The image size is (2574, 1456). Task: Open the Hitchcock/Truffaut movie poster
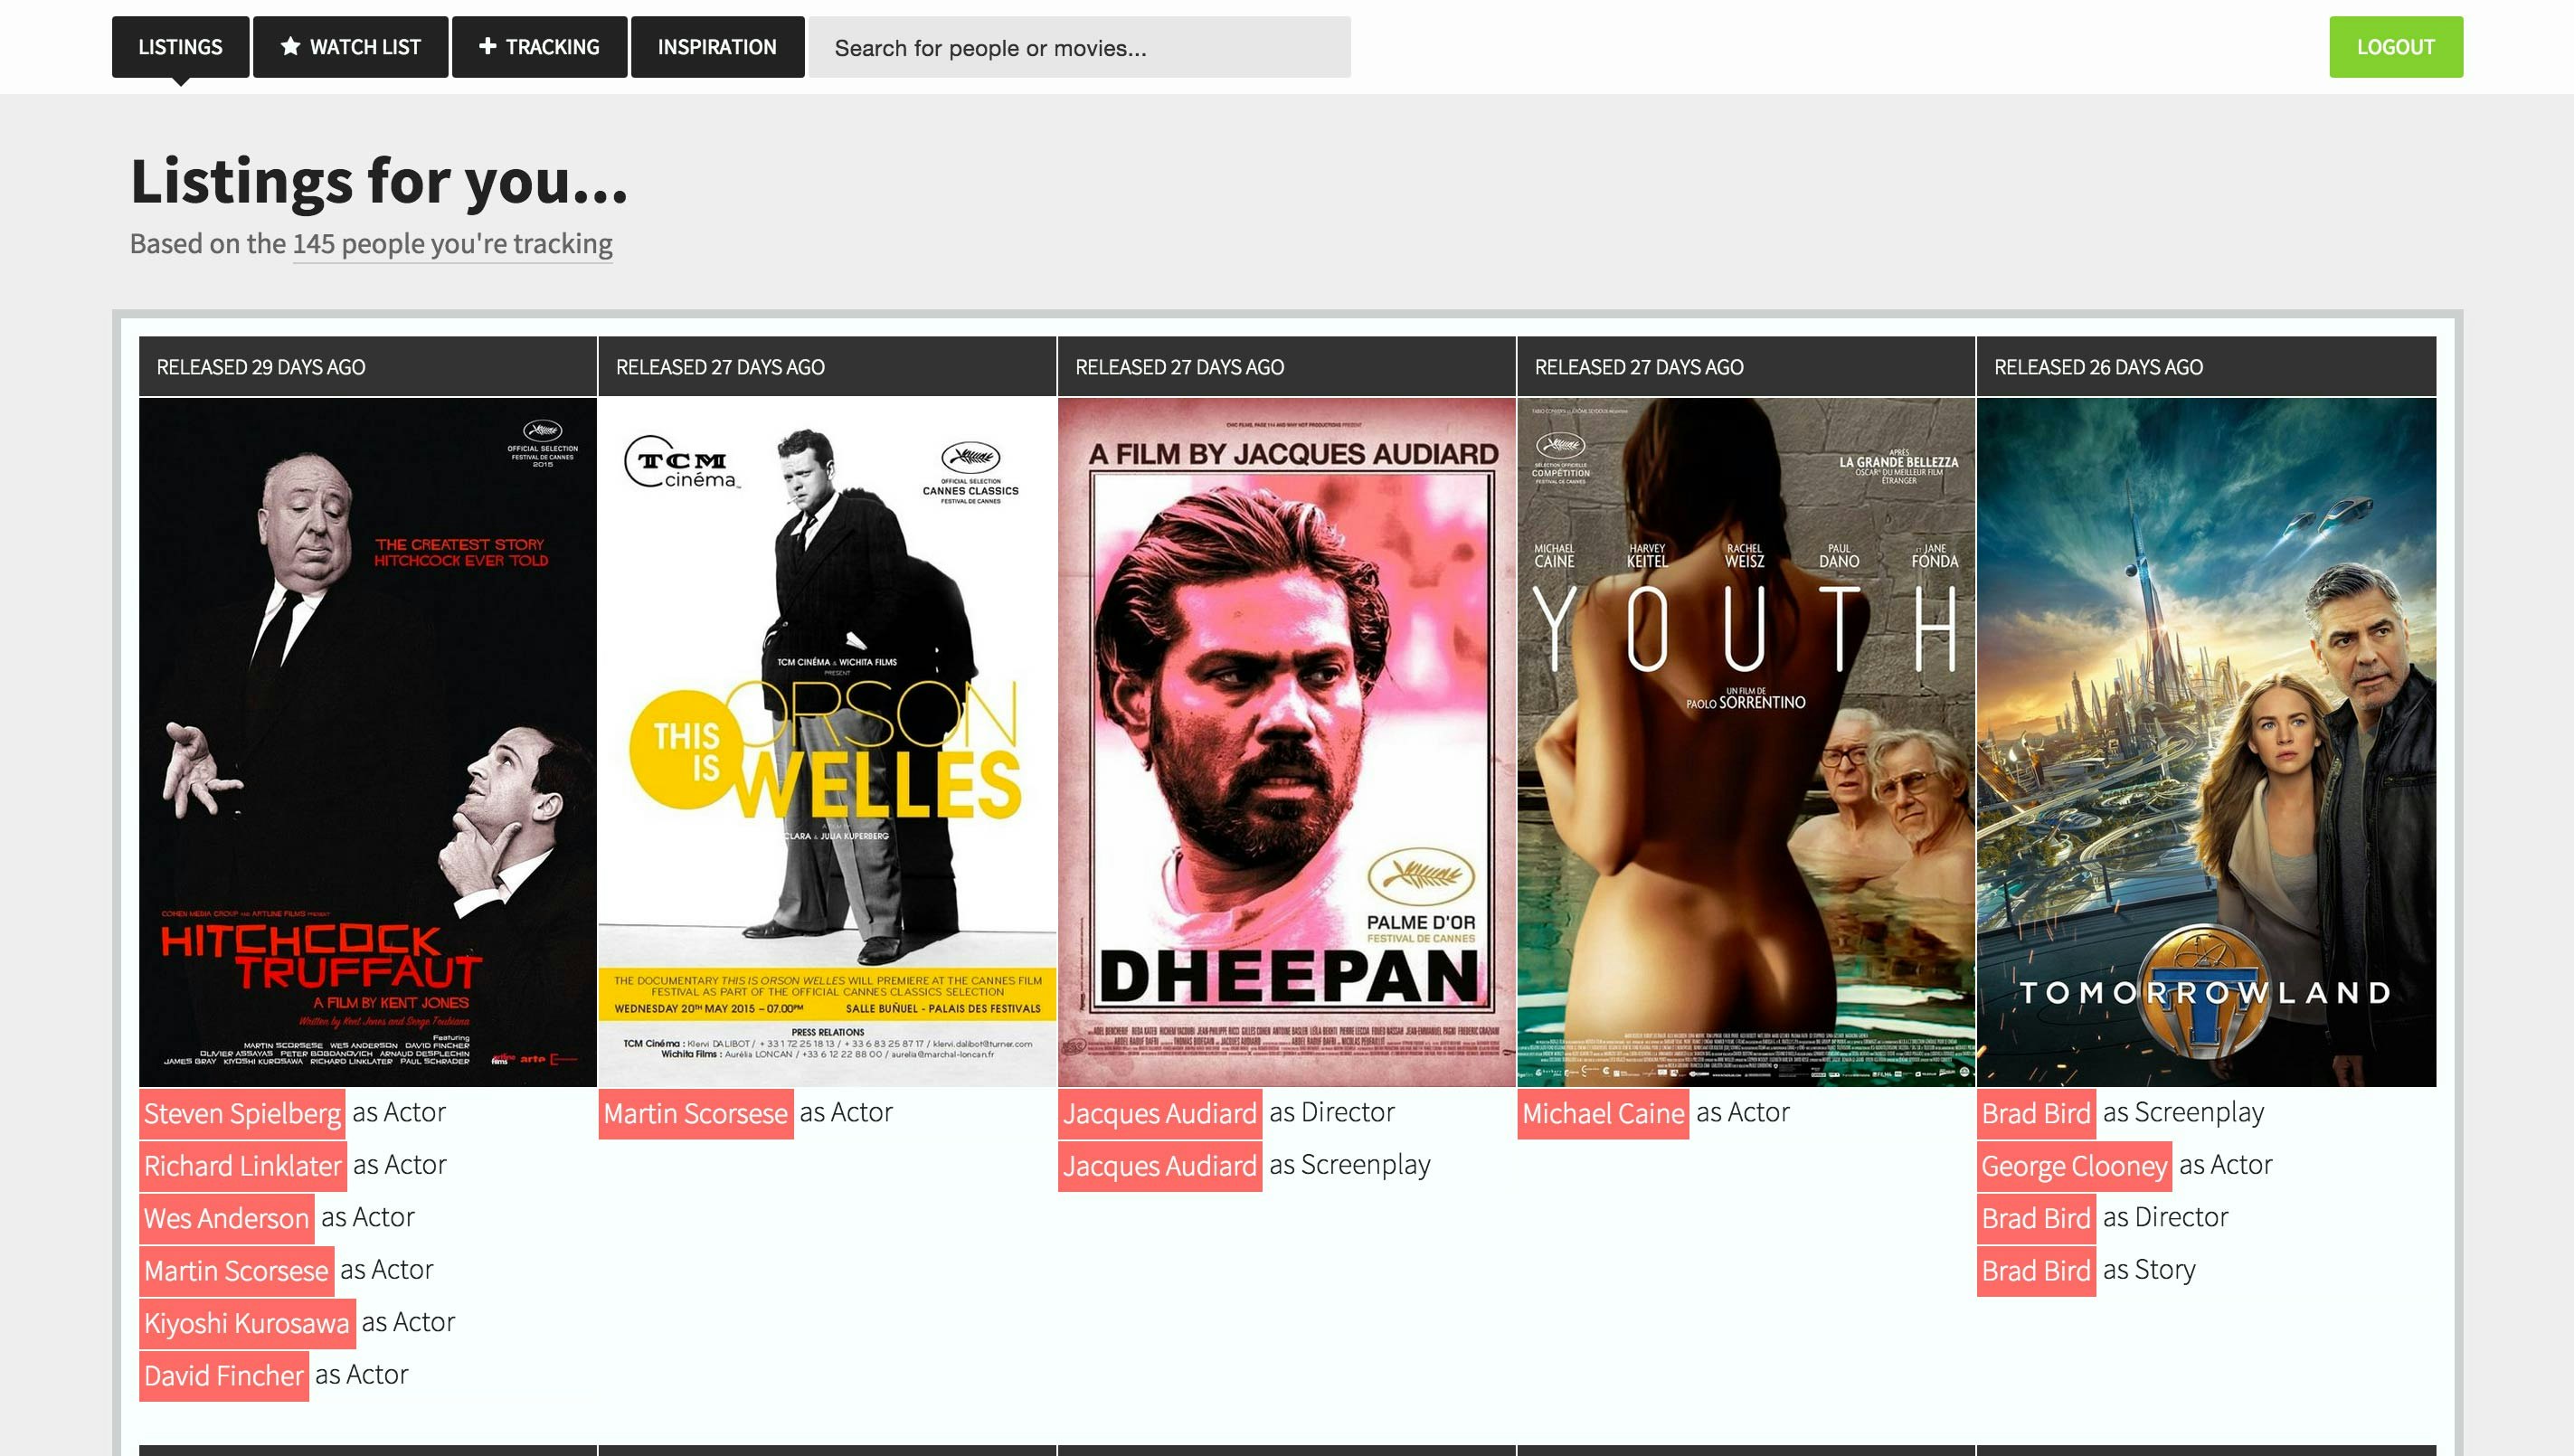pyautogui.click(x=368, y=741)
